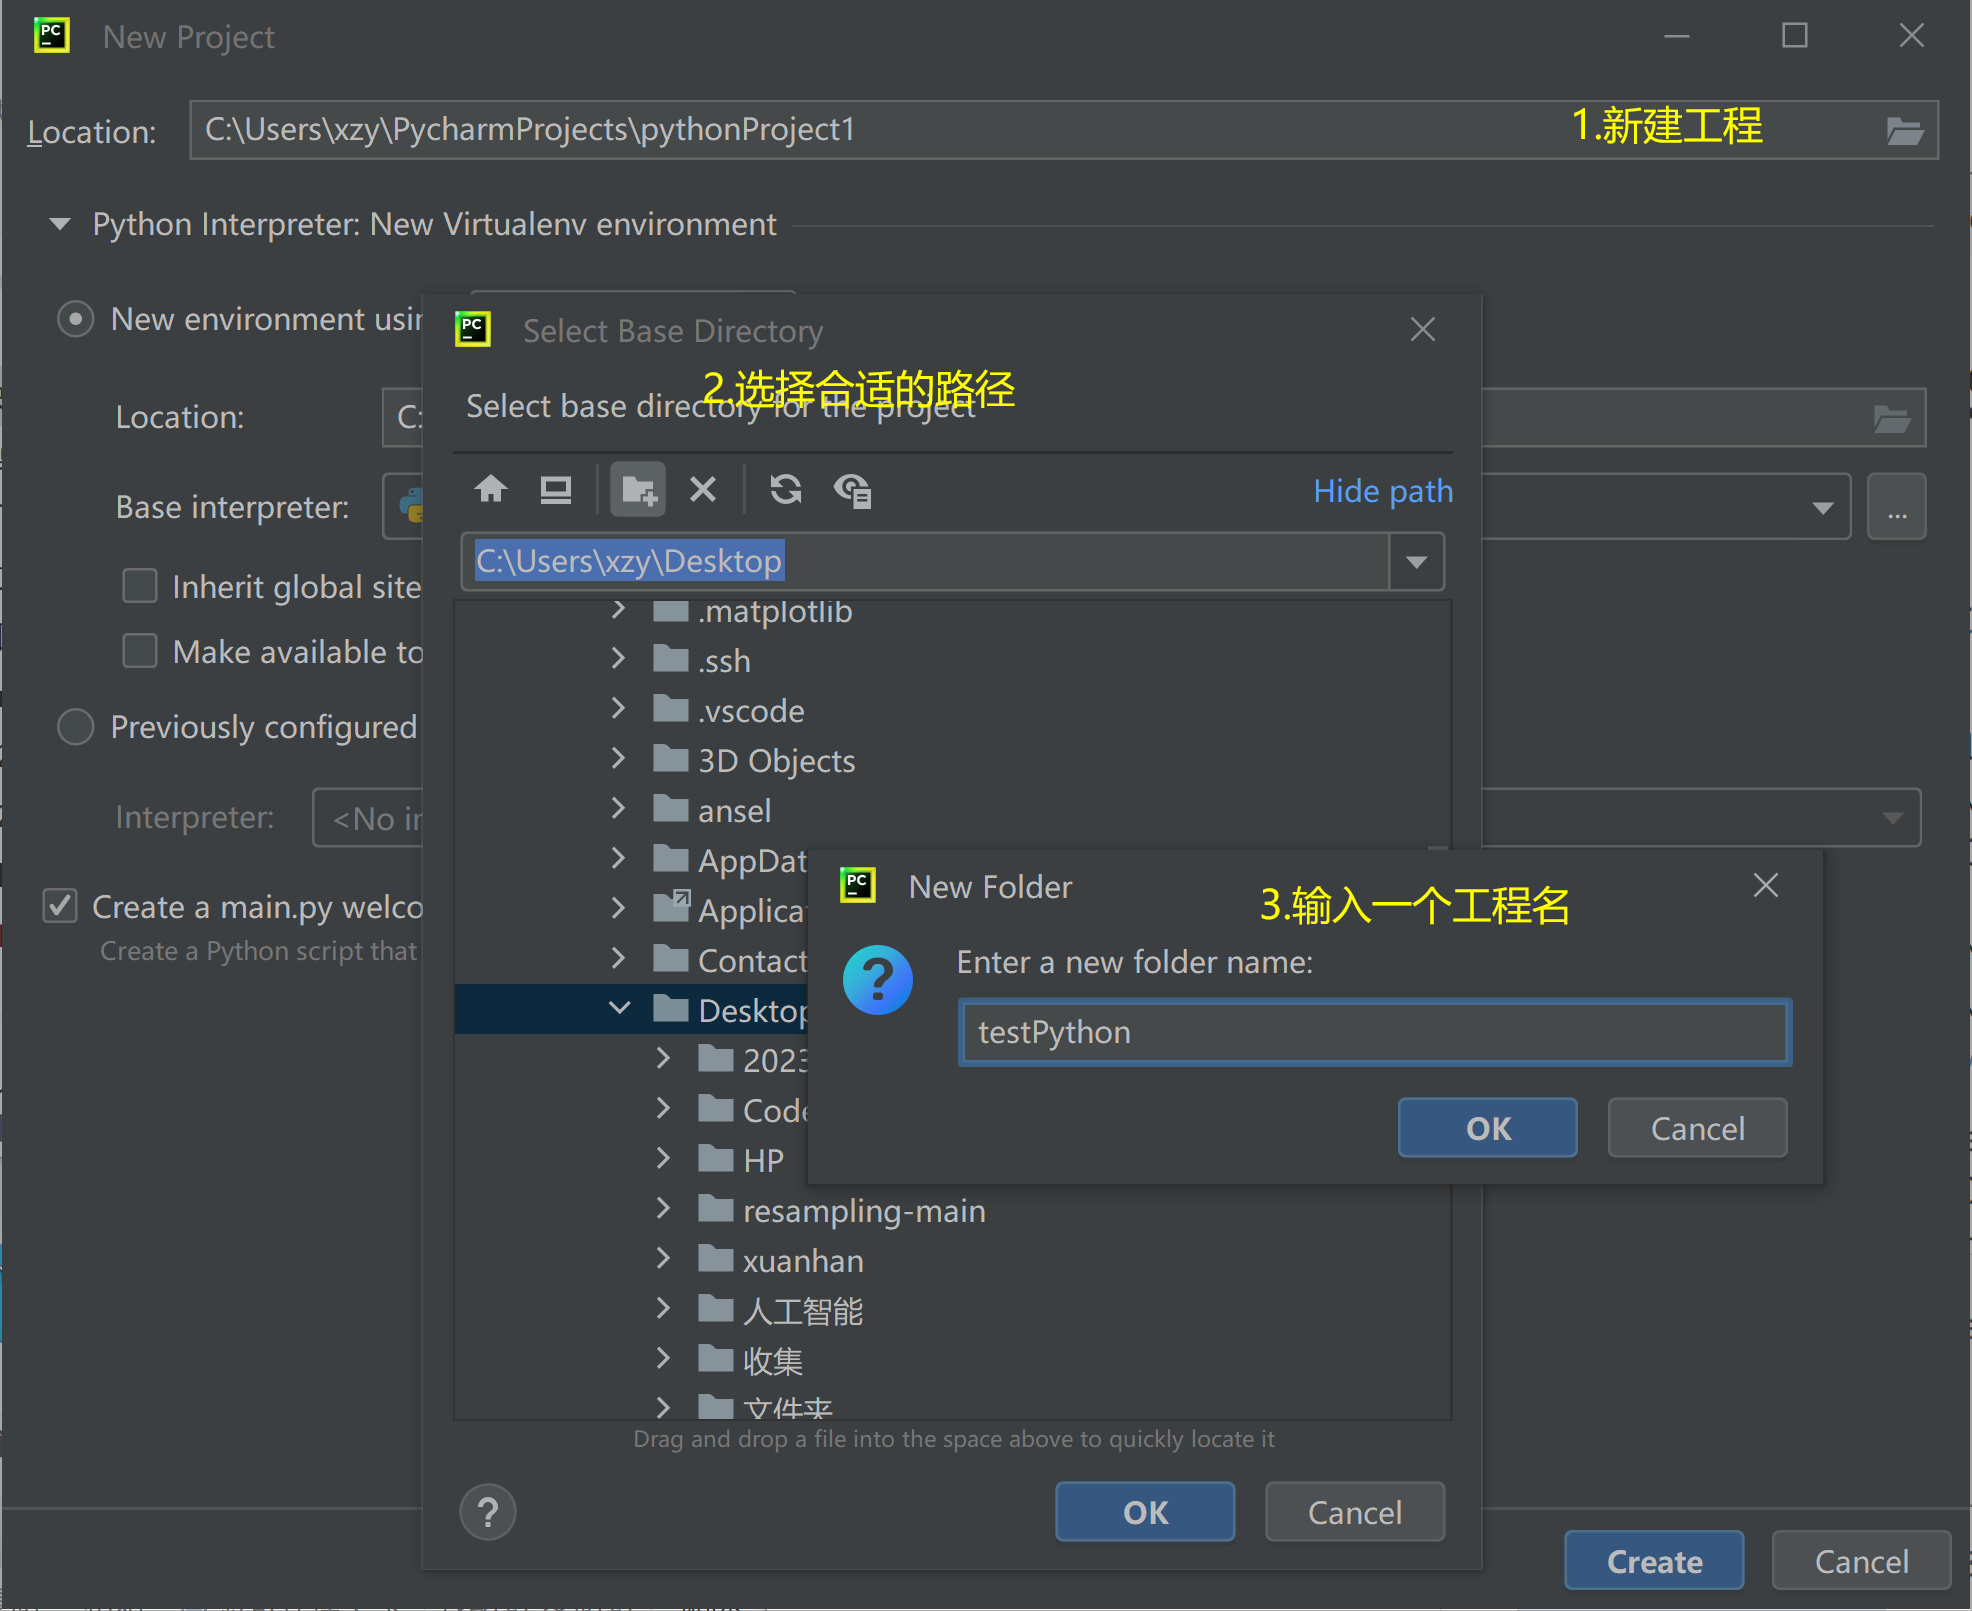Screen dimensions: 1972x1611
Task: Open the help button in Select Base Directory
Action: tap(488, 1512)
